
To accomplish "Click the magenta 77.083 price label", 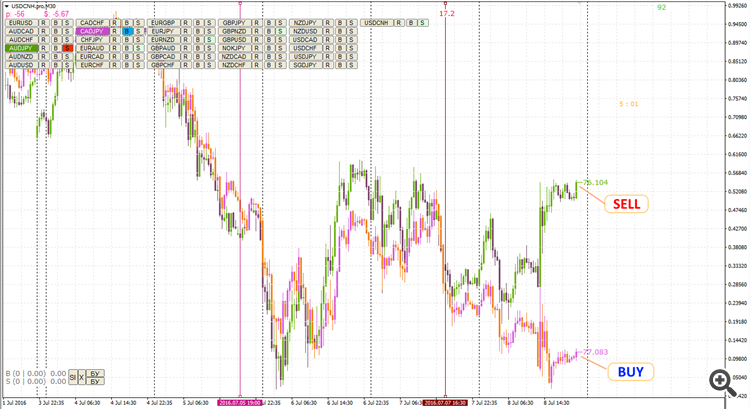I will pos(595,352).
